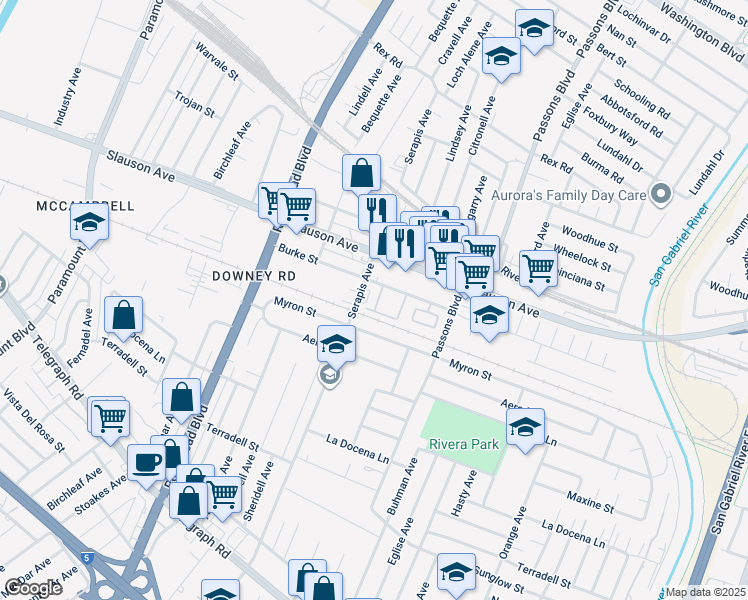Select the Telegraph Rd street label
Image resolution: width=748 pixels, height=600 pixels.
point(59,368)
